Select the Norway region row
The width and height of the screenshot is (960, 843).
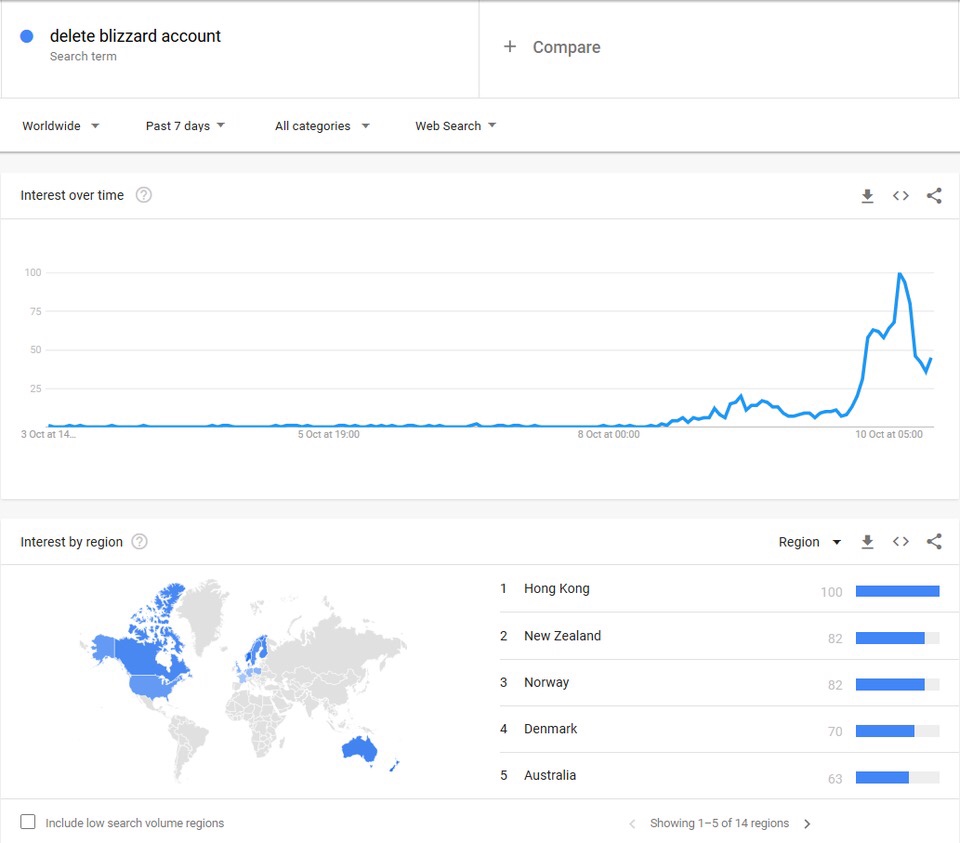click(x=546, y=683)
